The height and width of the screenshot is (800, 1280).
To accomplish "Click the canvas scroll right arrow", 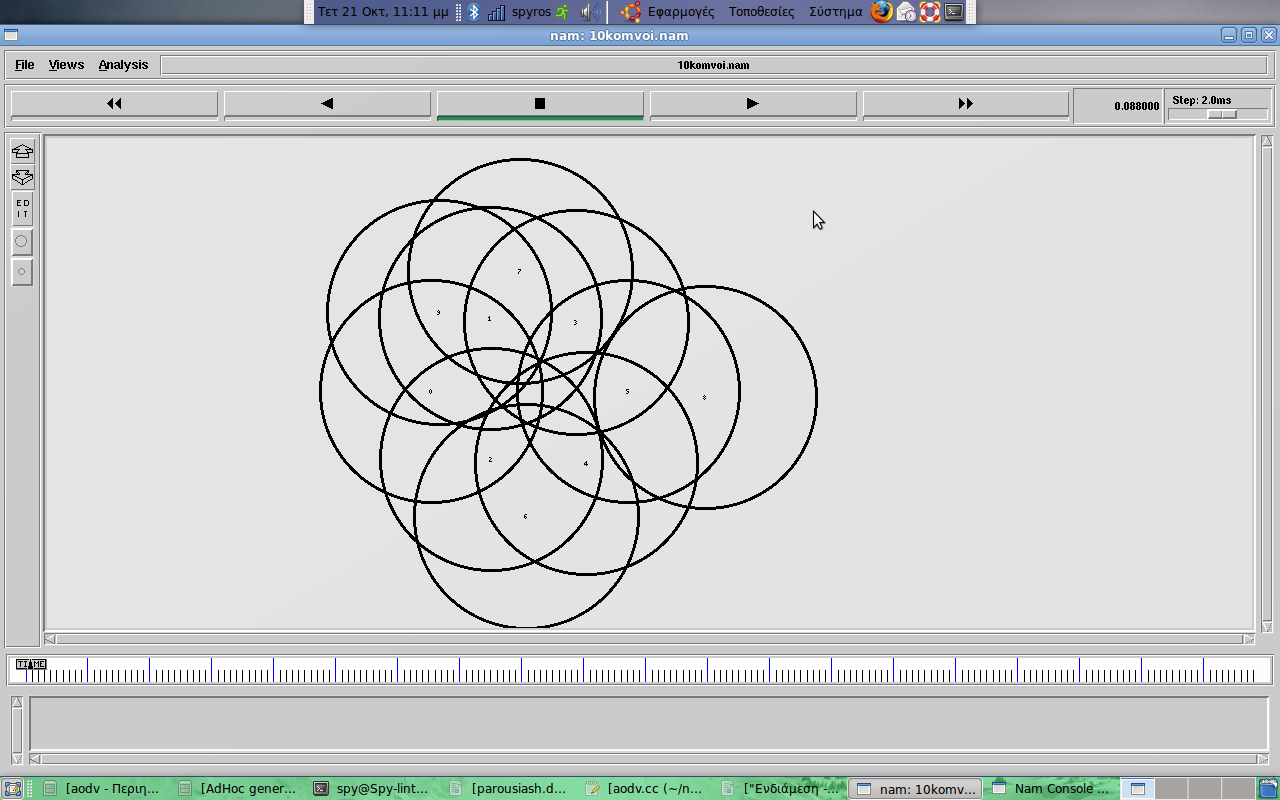I will pos(1248,639).
